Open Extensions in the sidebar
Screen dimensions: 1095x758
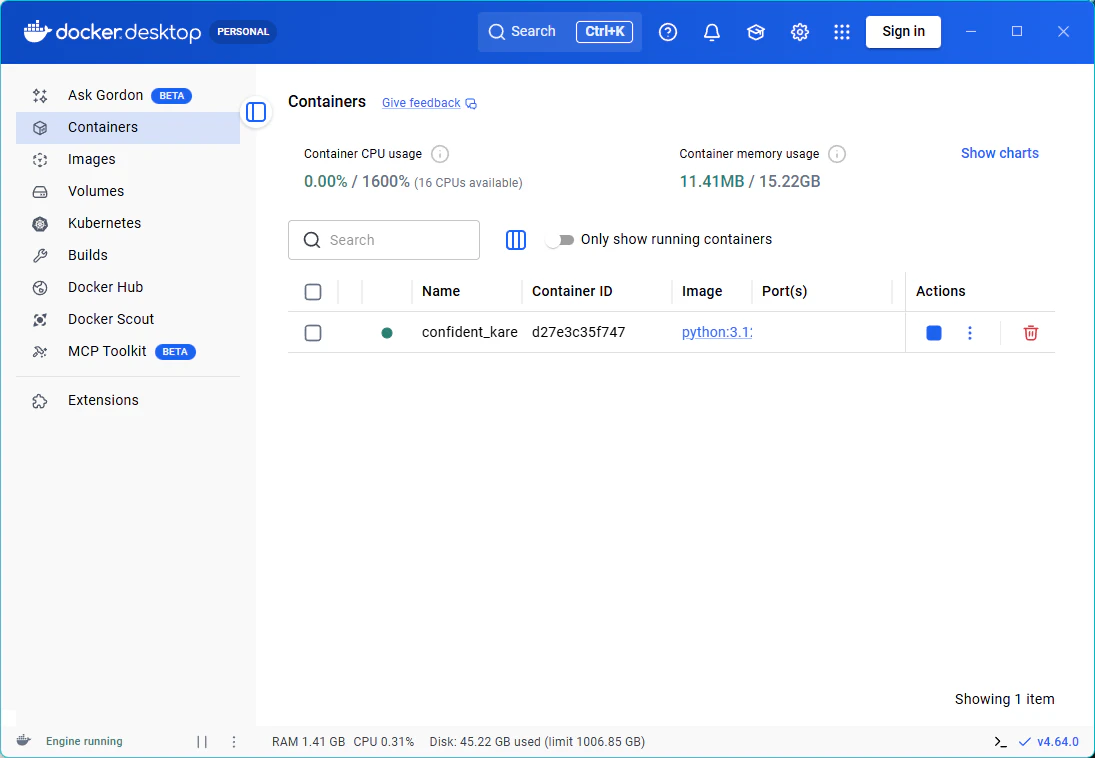(128, 400)
